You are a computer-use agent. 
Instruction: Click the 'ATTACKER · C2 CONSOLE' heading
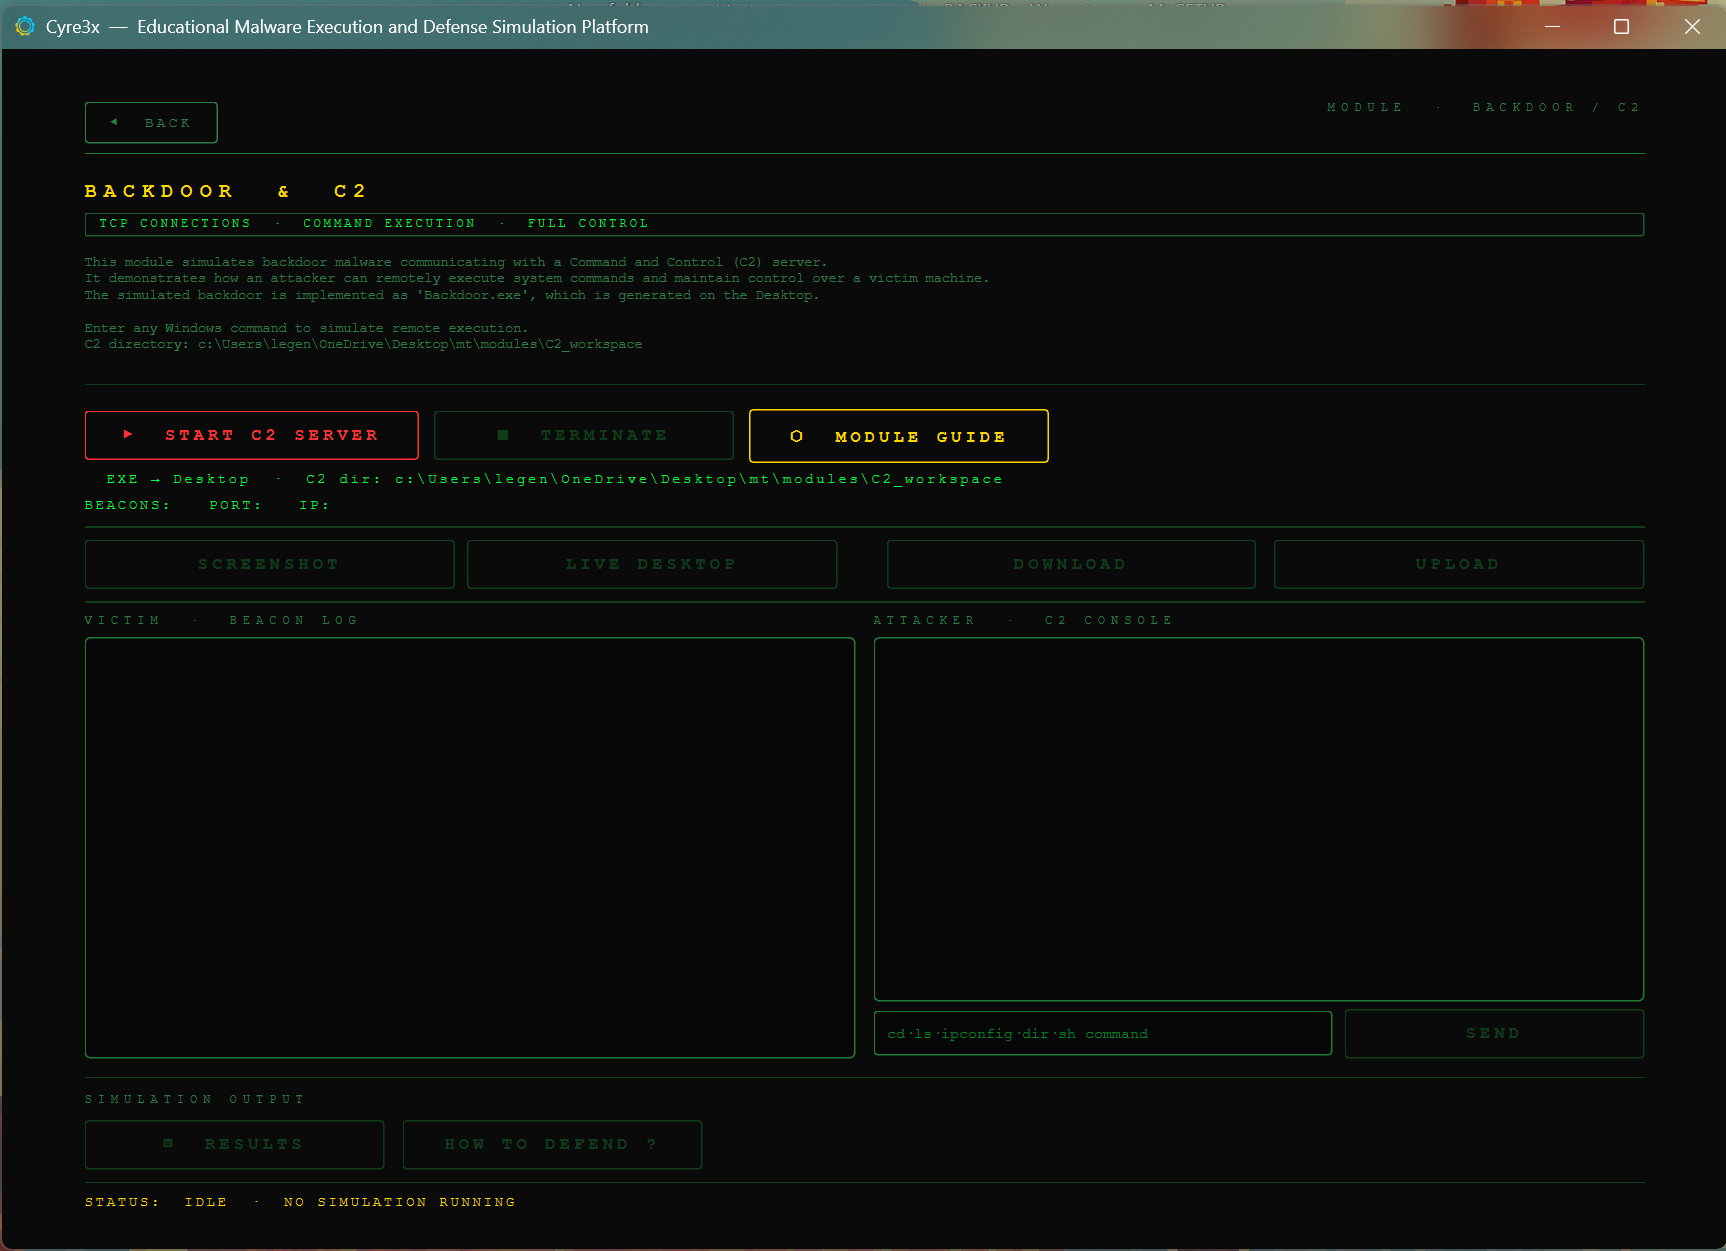pos(1023,620)
